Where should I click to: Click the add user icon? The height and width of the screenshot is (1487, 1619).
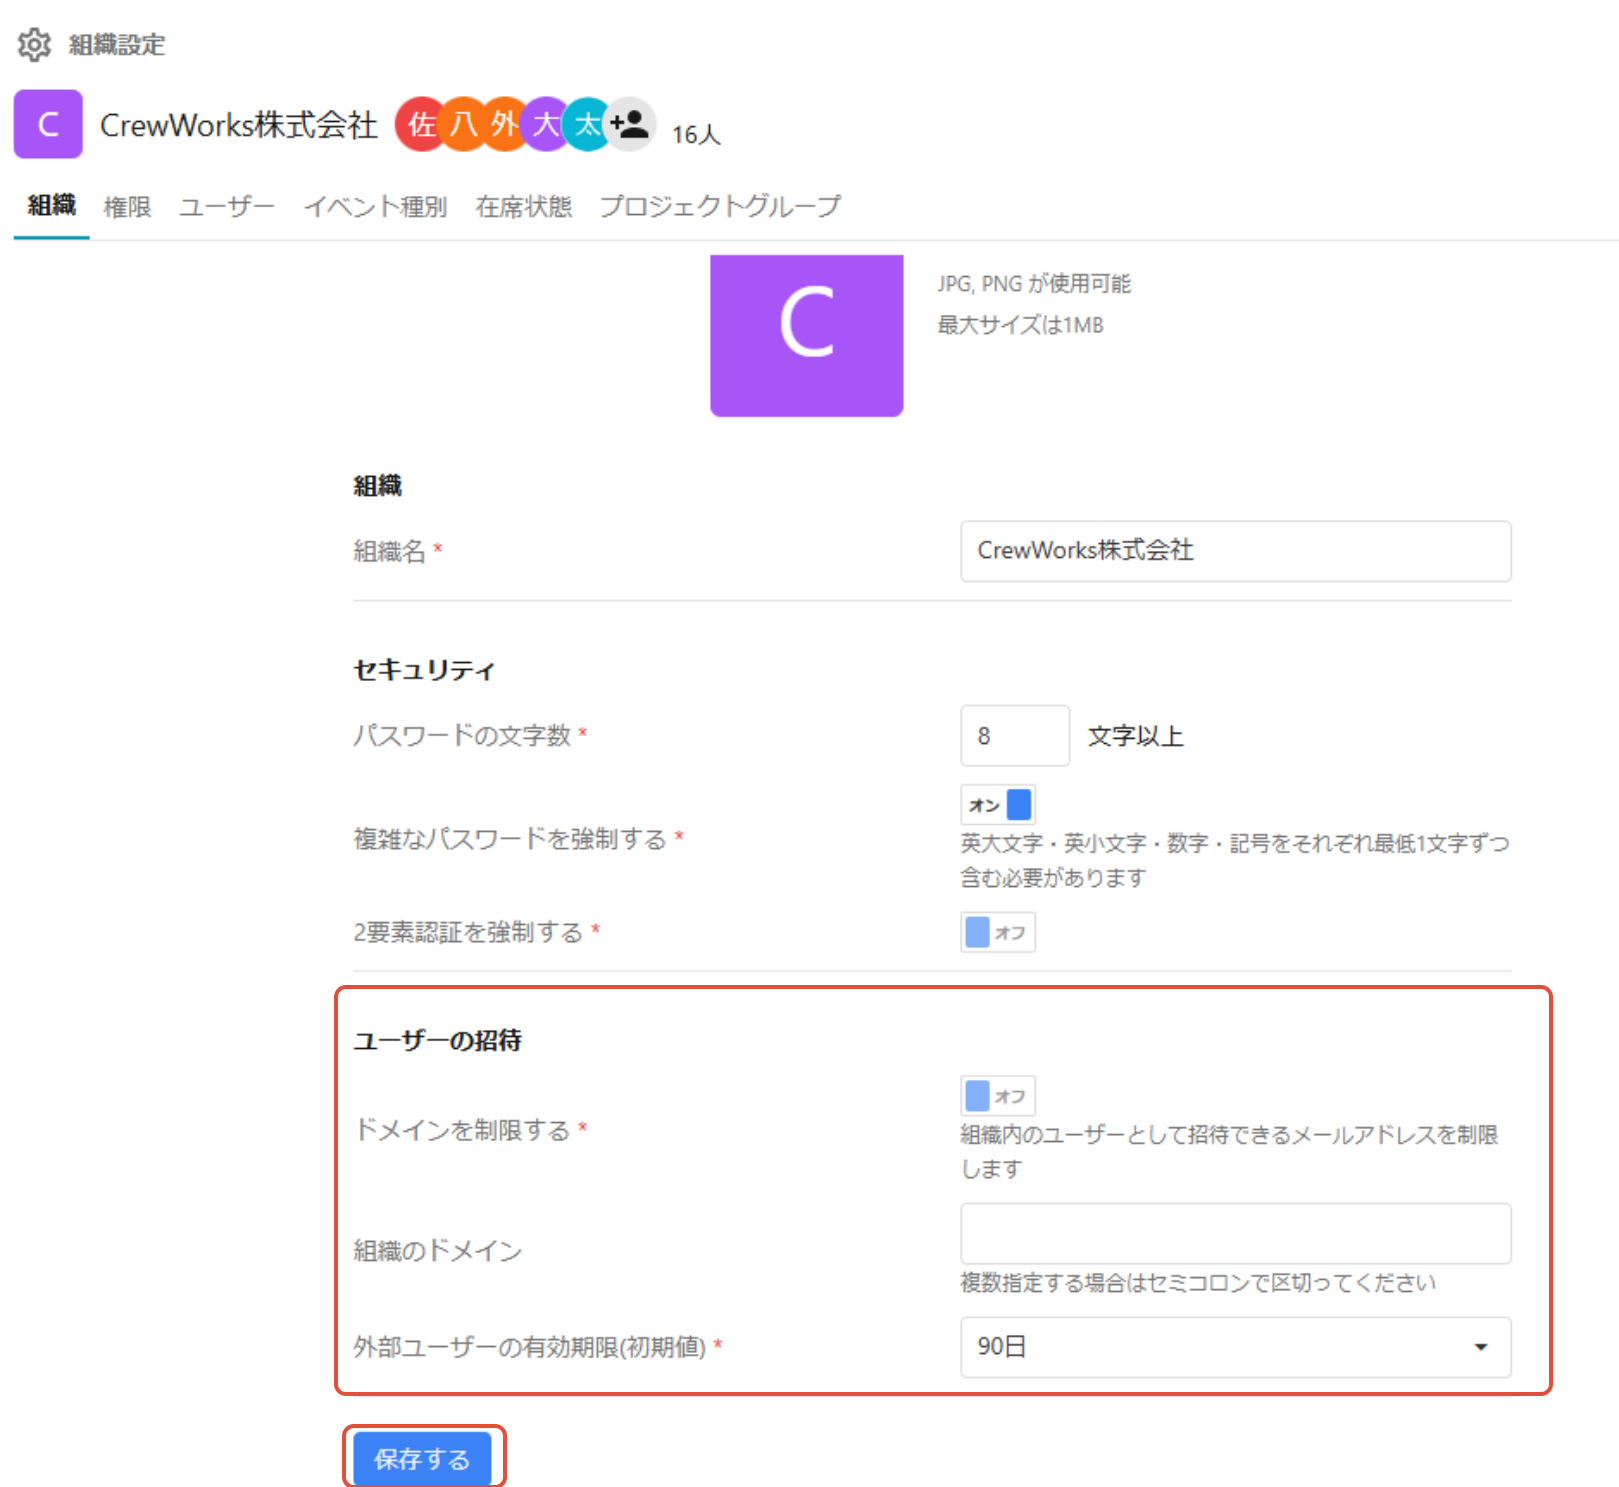(x=631, y=124)
